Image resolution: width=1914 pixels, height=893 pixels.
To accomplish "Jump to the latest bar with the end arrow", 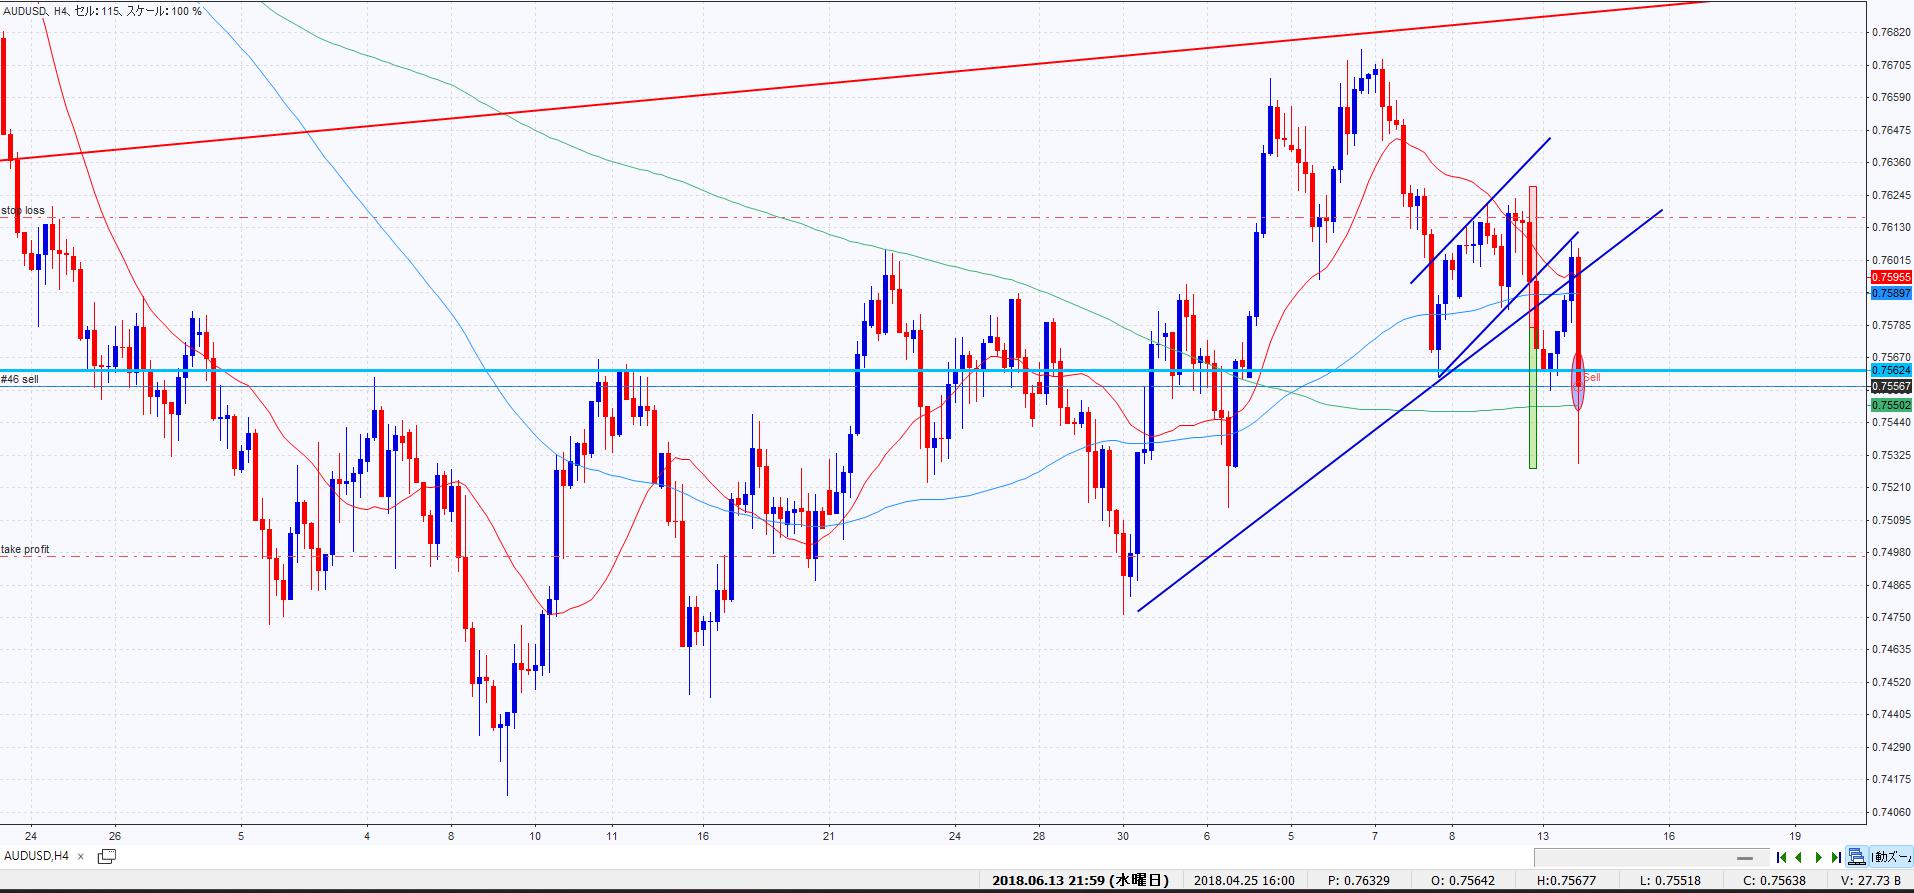I will [x=1836, y=857].
